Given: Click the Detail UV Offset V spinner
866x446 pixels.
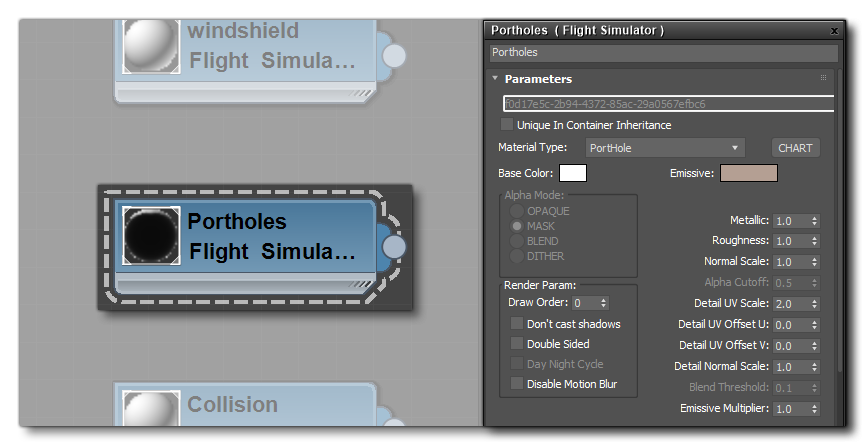Looking at the screenshot, I should [x=815, y=346].
